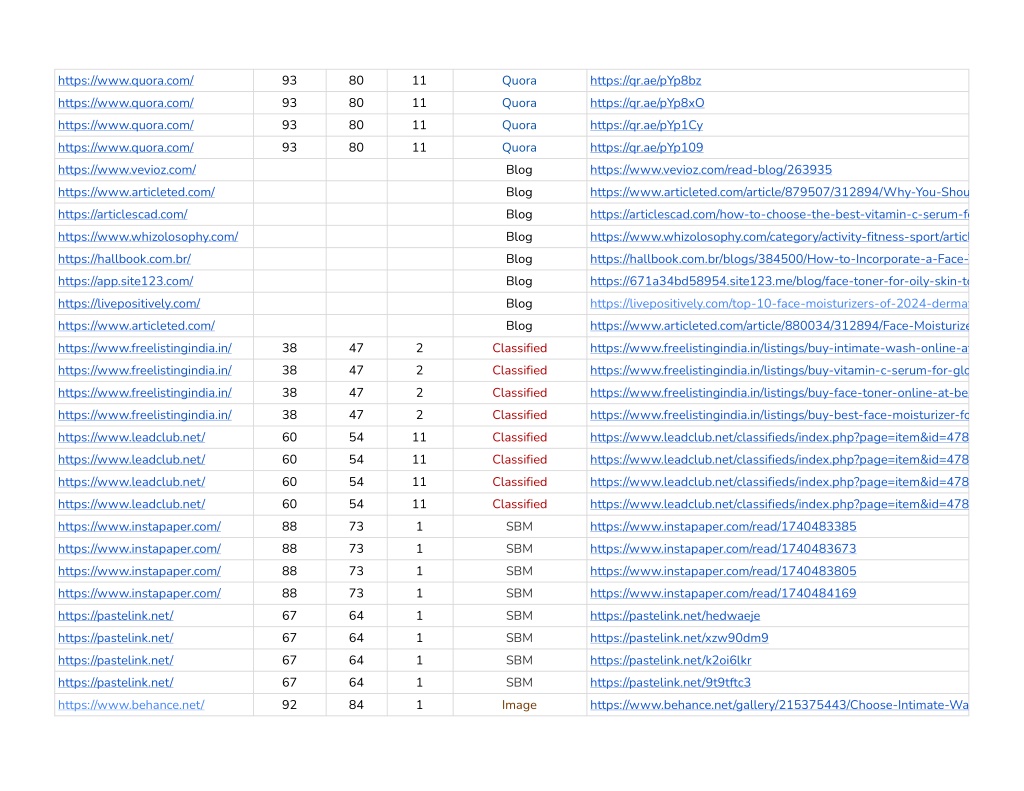This screenshot has width=1024, height=791.
Task: Visit instapaper read/1740484169 link
Action: (x=723, y=592)
